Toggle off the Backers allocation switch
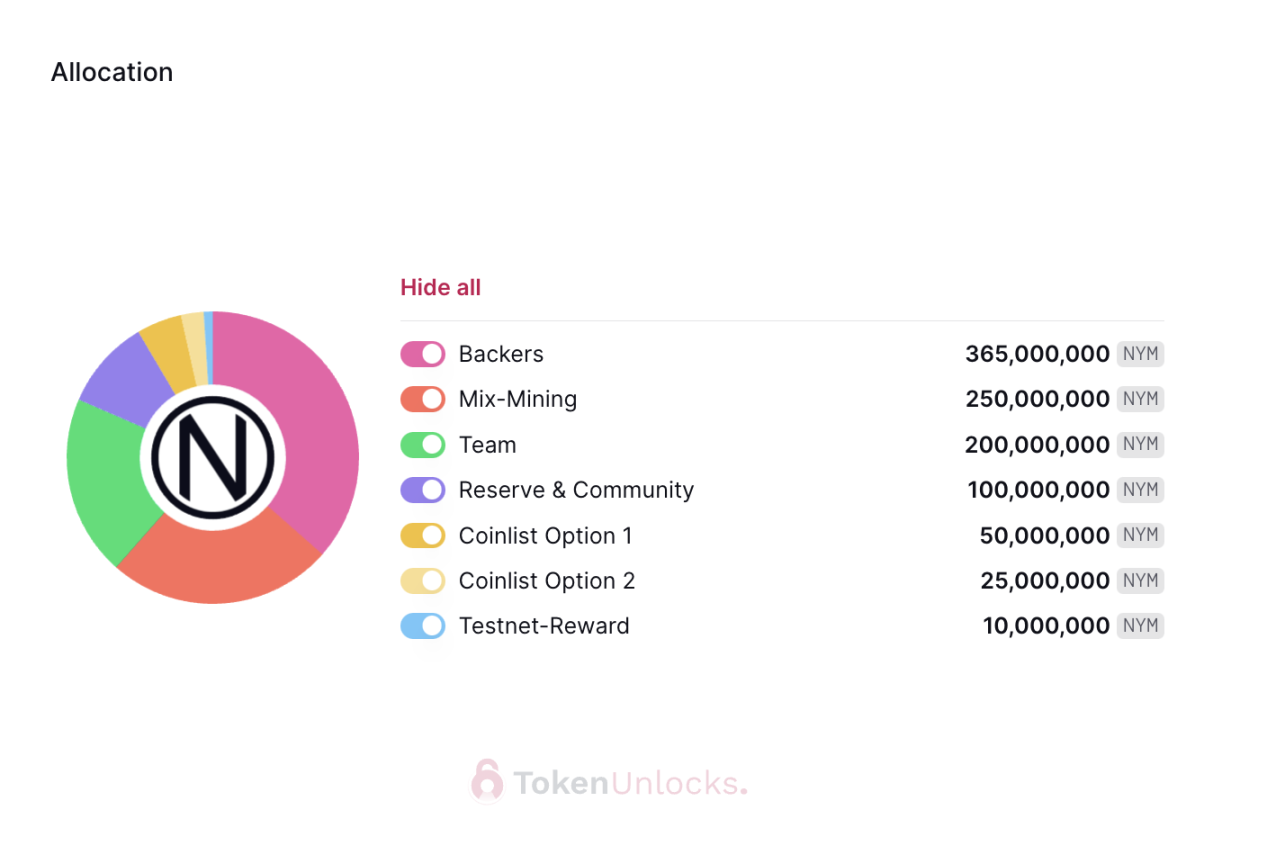This screenshot has height=864, width=1267. point(423,354)
